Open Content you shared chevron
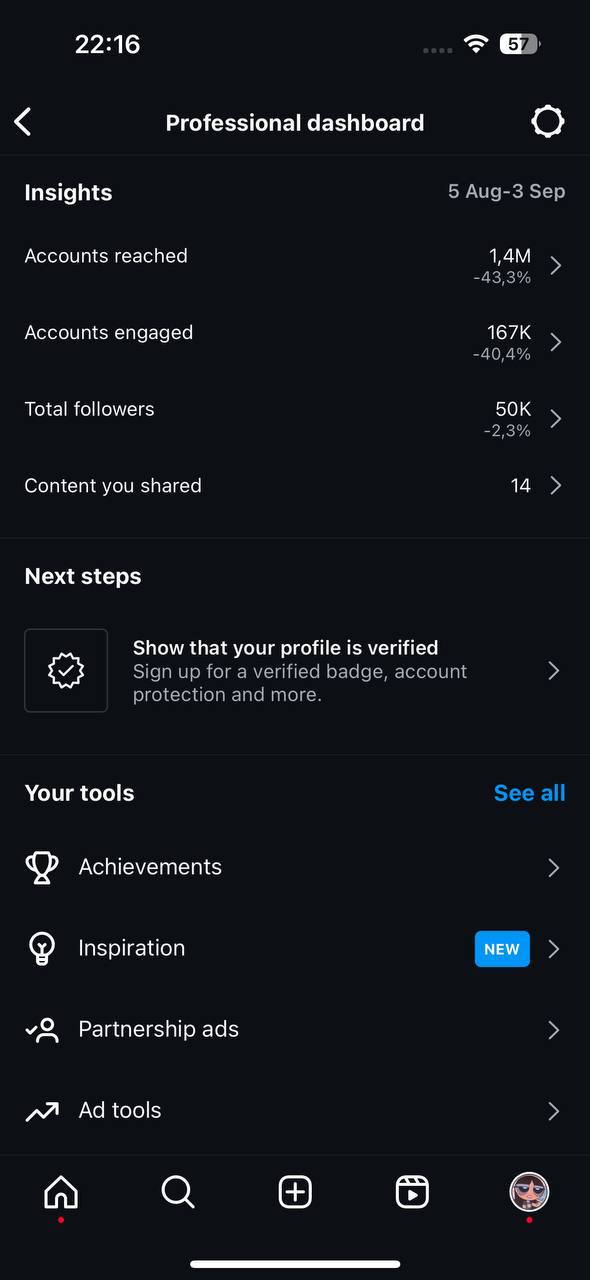The image size is (590, 1280). (556, 486)
